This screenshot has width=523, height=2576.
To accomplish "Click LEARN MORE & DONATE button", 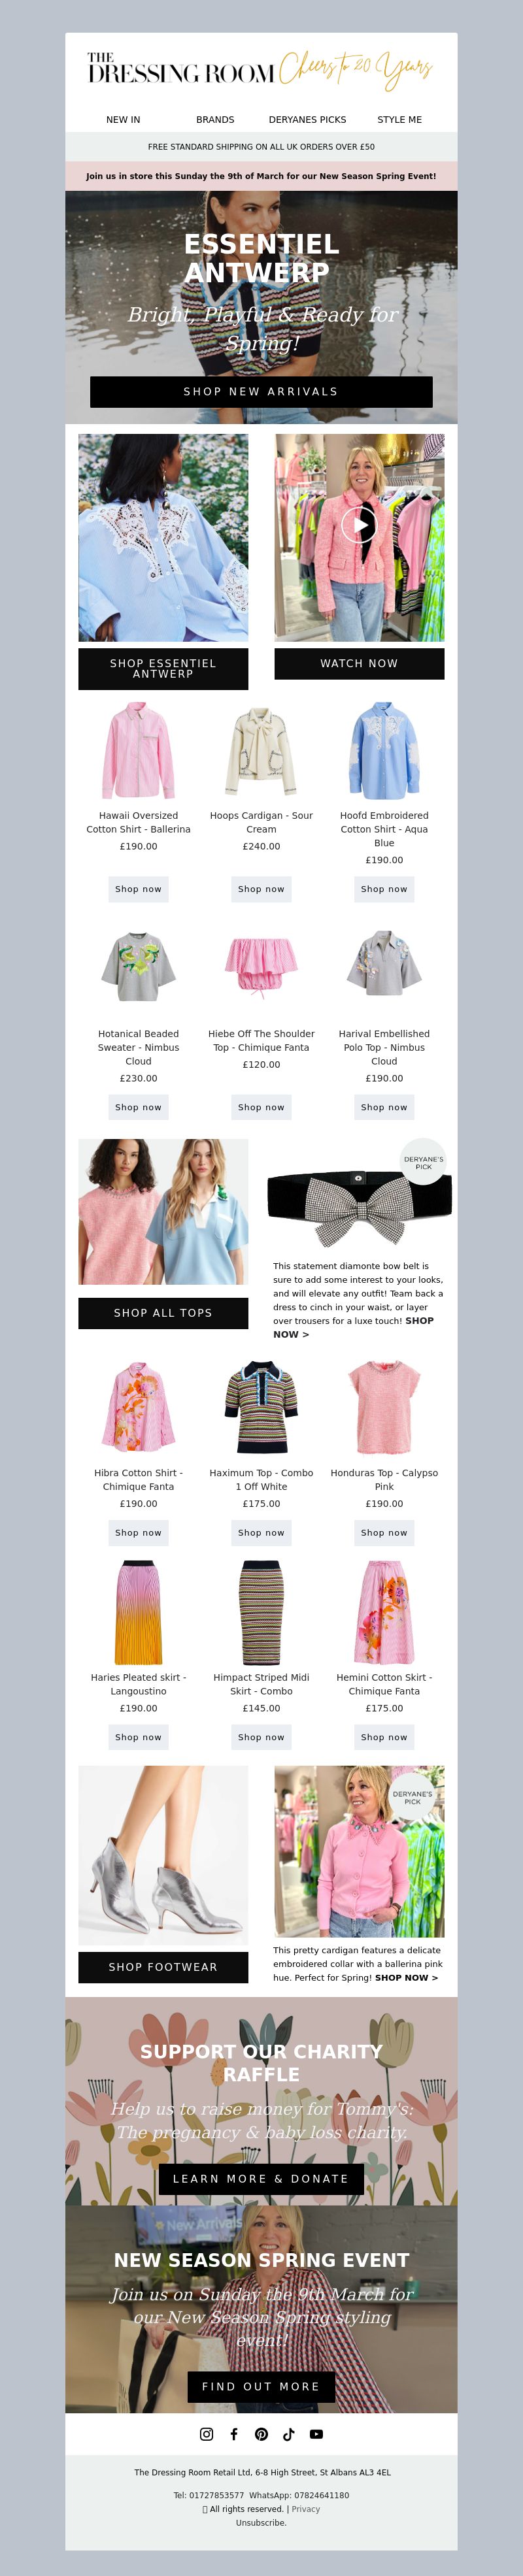I will (x=261, y=2178).
